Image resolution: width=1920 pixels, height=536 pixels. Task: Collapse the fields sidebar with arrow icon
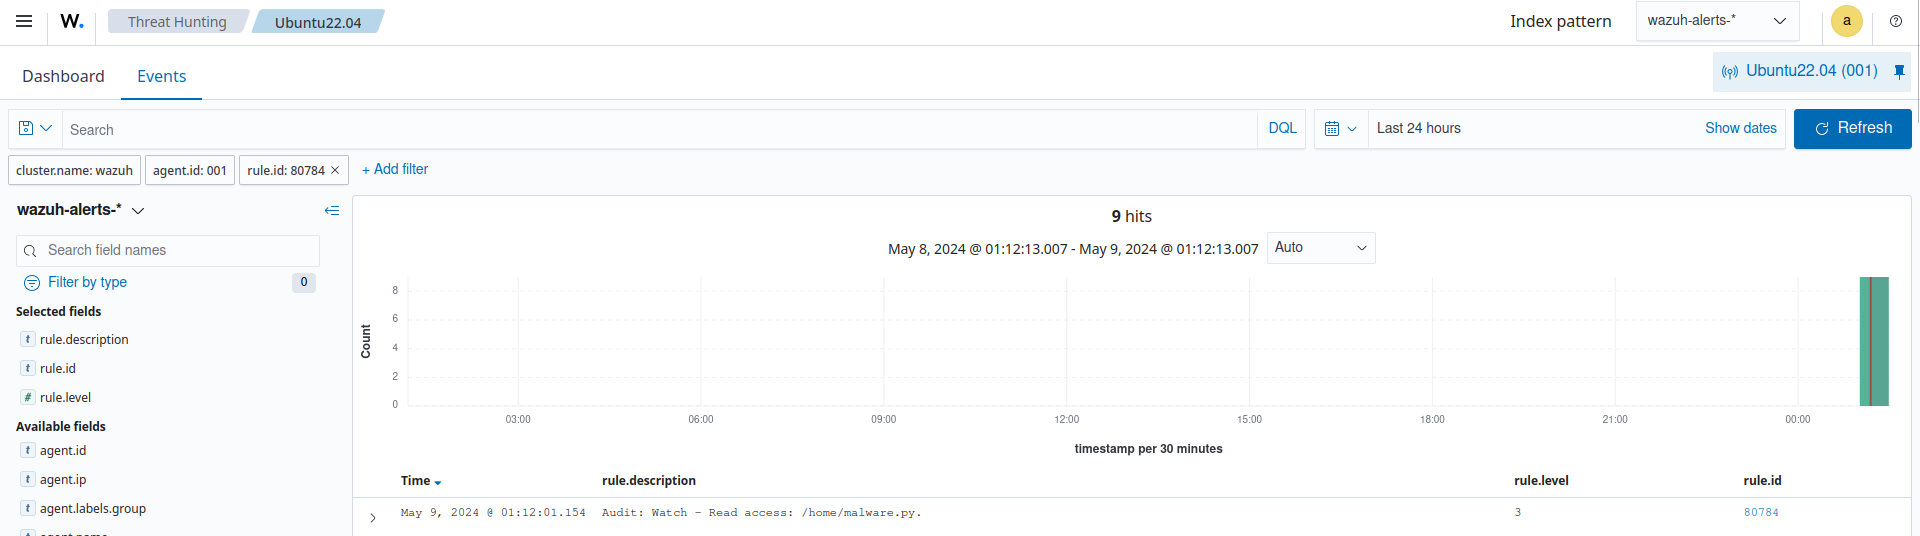(x=332, y=210)
